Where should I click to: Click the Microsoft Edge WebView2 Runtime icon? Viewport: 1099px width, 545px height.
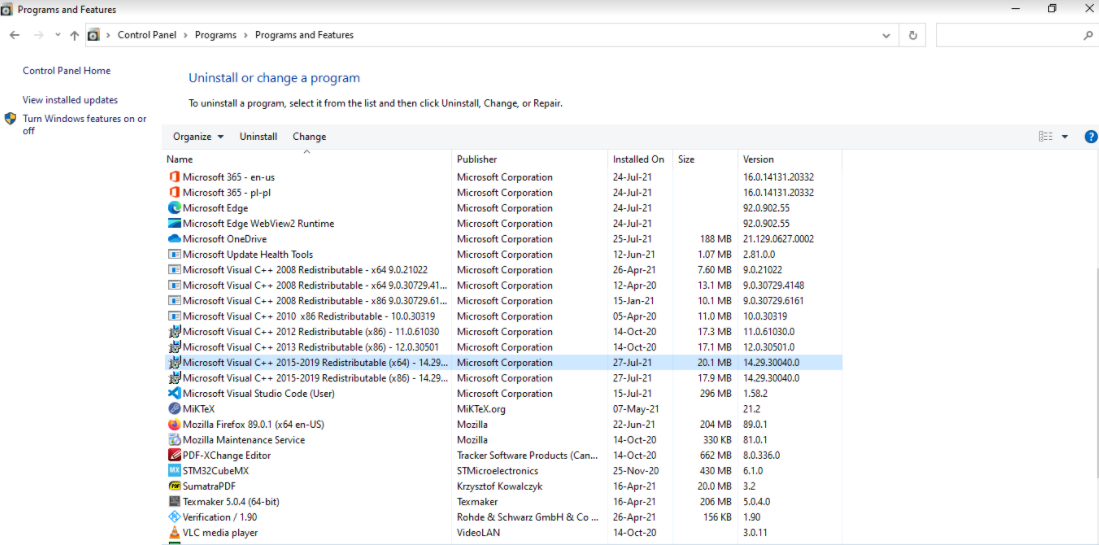click(x=175, y=223)
